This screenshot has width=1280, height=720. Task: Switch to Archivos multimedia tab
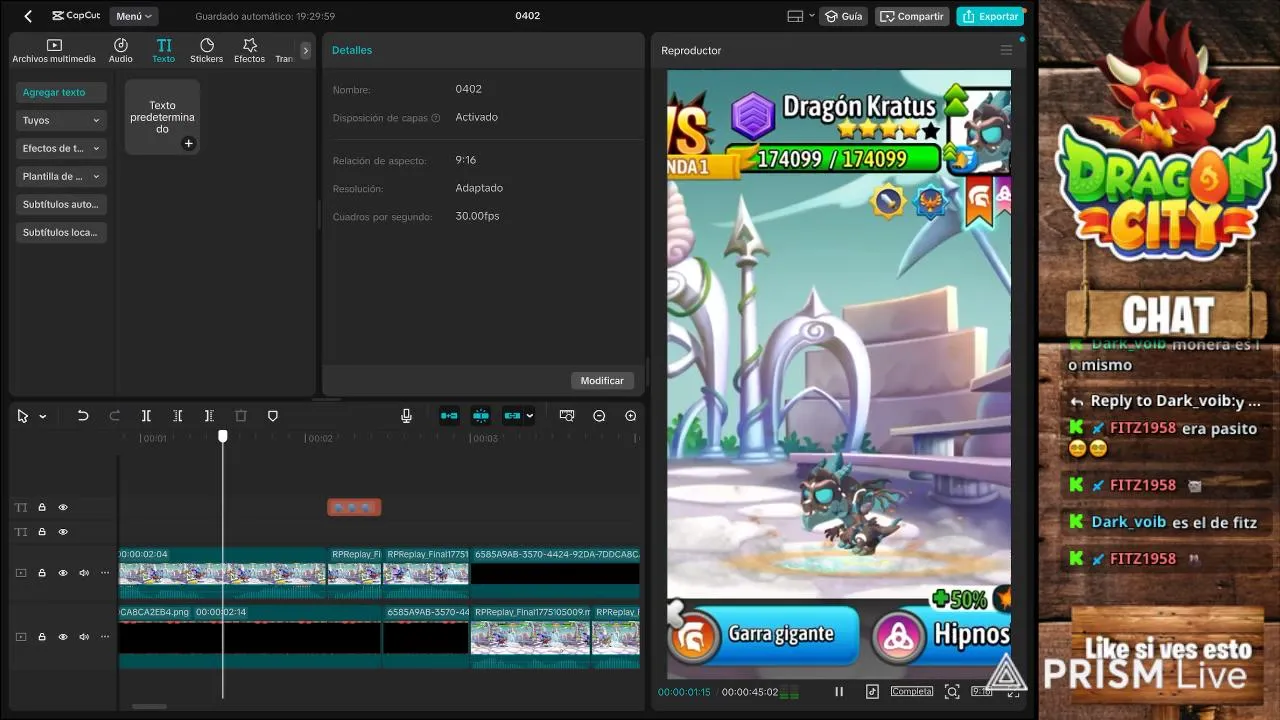coord(54,51)
